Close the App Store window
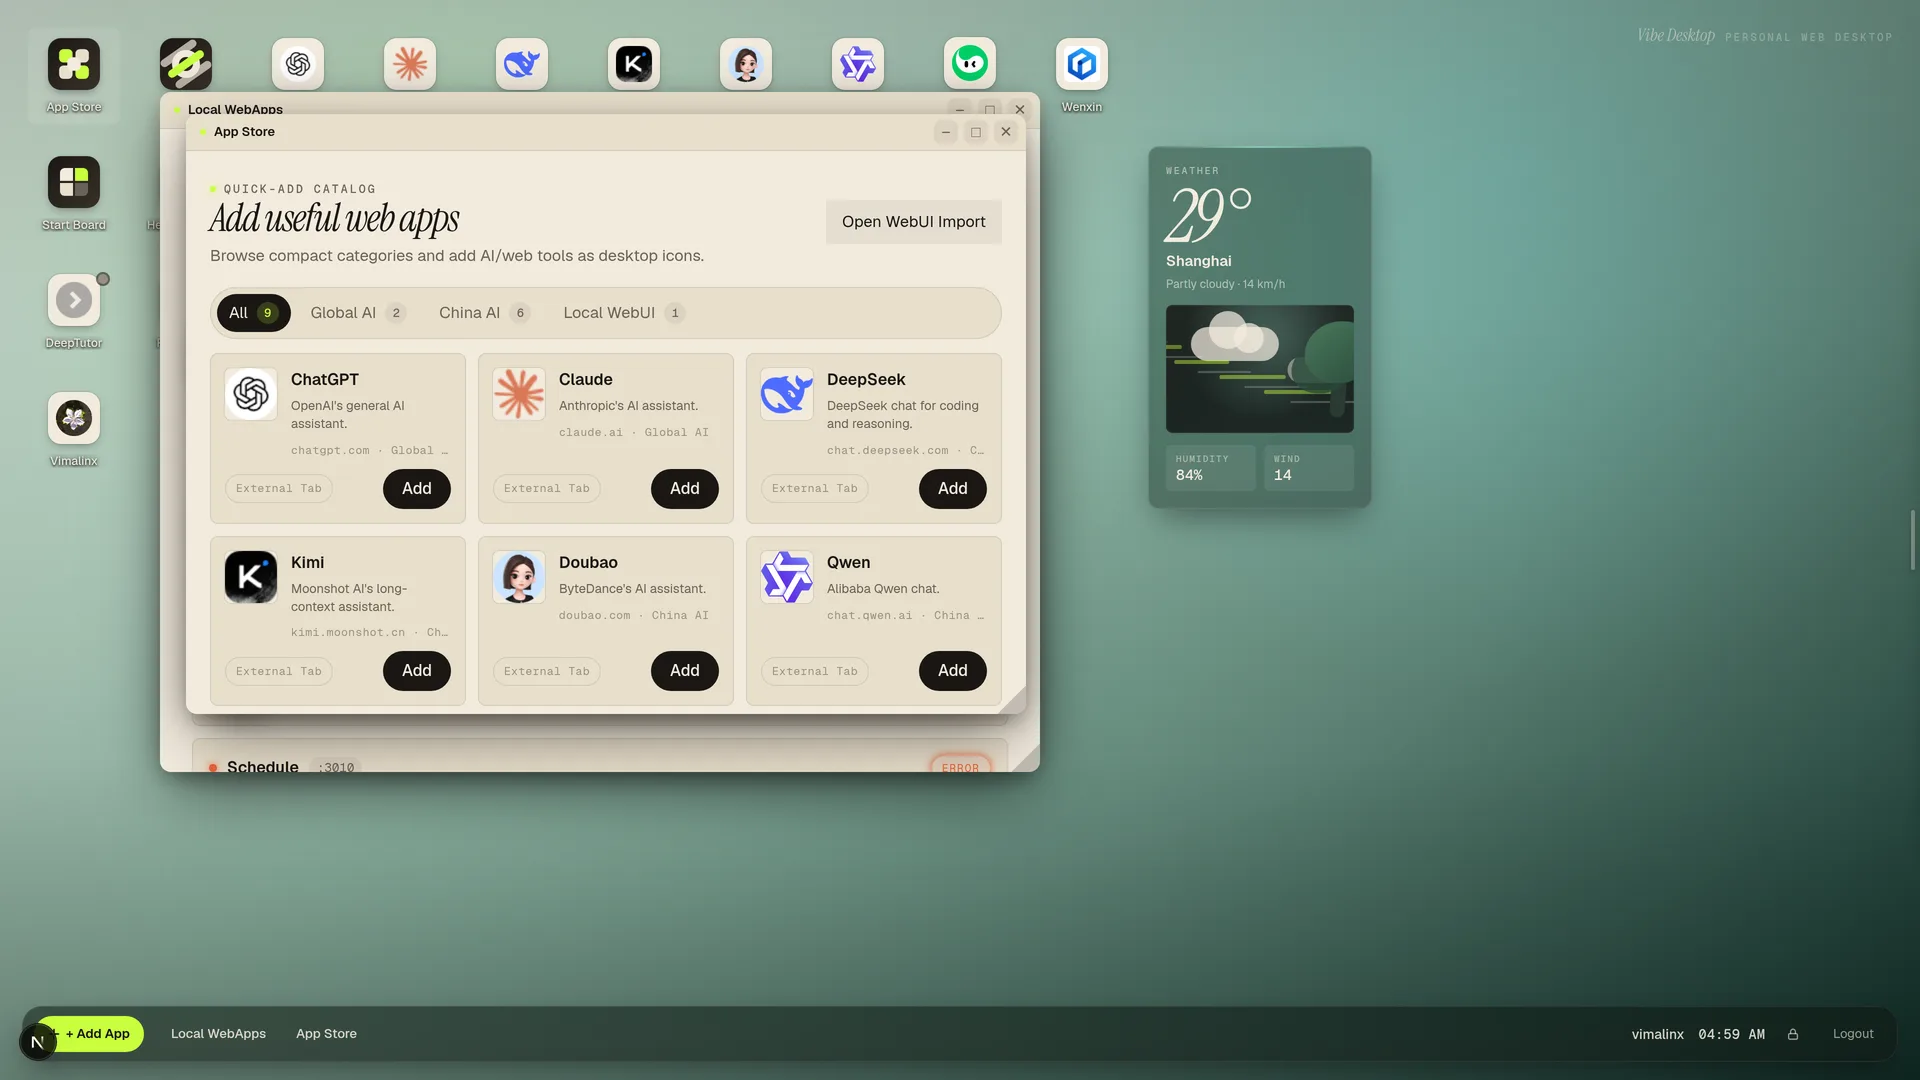Screen dimensions: 1920x1080 pos(1006,132)
